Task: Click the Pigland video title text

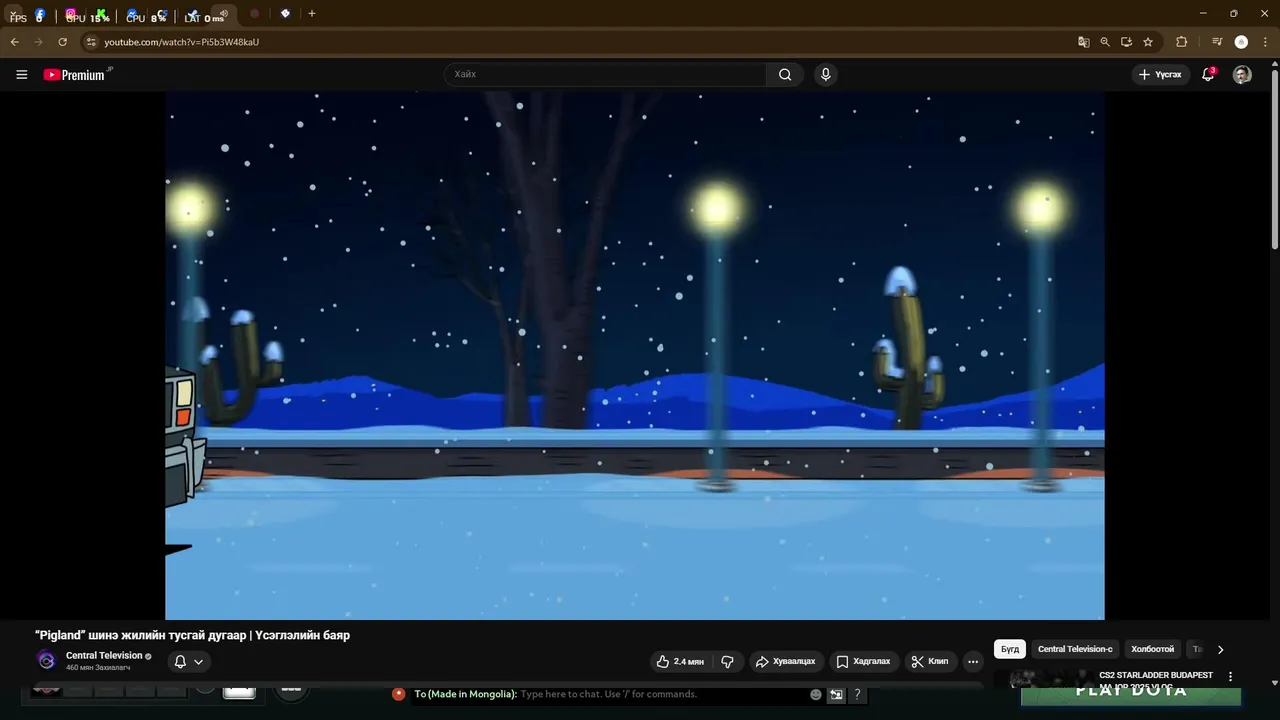Action: [192, 635]
